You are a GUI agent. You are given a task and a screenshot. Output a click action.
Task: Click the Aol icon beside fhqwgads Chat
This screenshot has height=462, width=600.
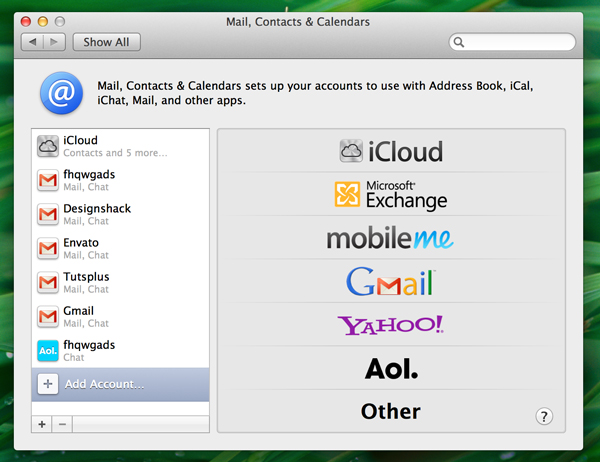pyautogui.click(x=47, y=351)
